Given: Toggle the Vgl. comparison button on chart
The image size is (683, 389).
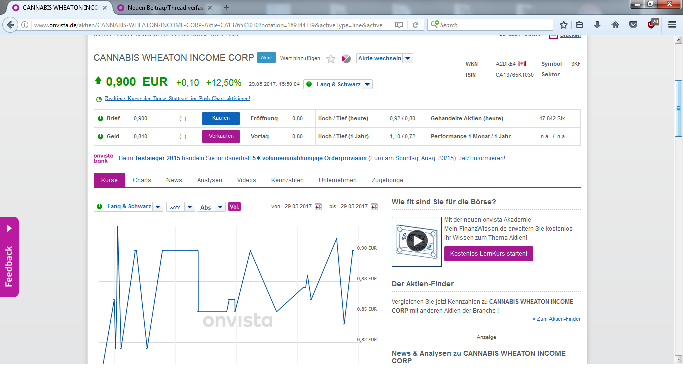Looking at the screenshot, I should [234, 206].
